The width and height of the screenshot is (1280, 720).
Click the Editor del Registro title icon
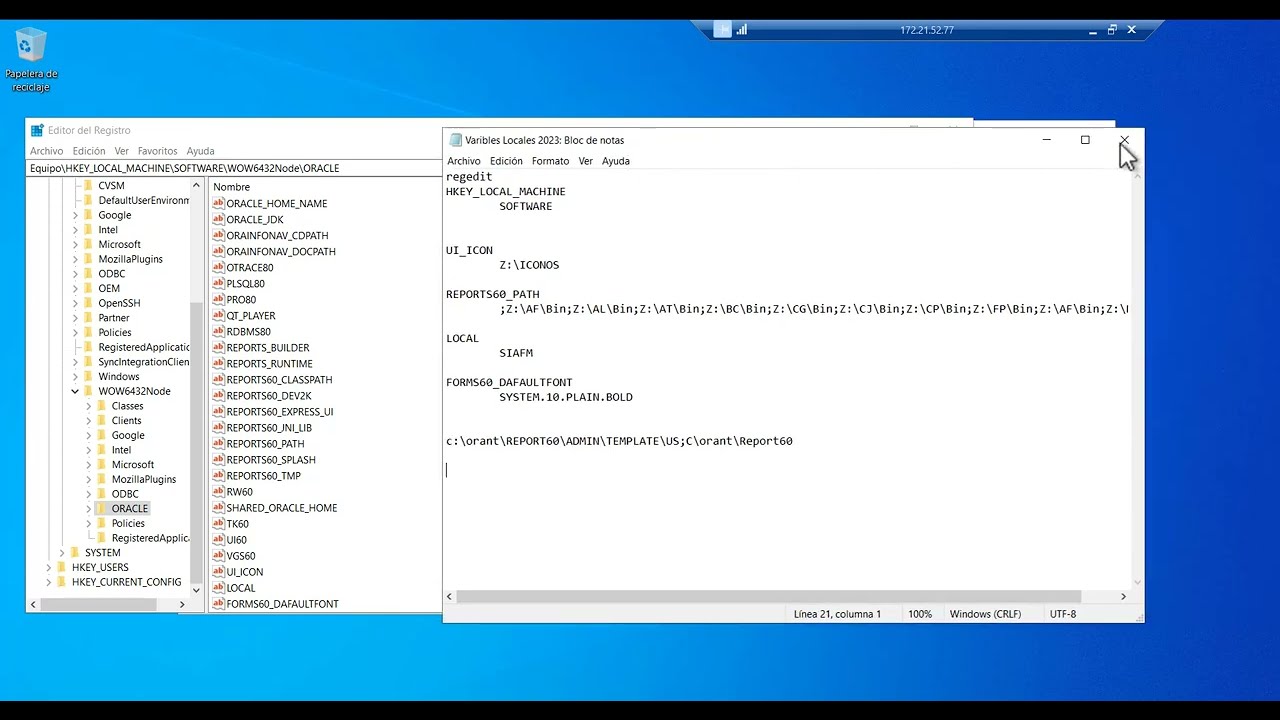[37, 130]
